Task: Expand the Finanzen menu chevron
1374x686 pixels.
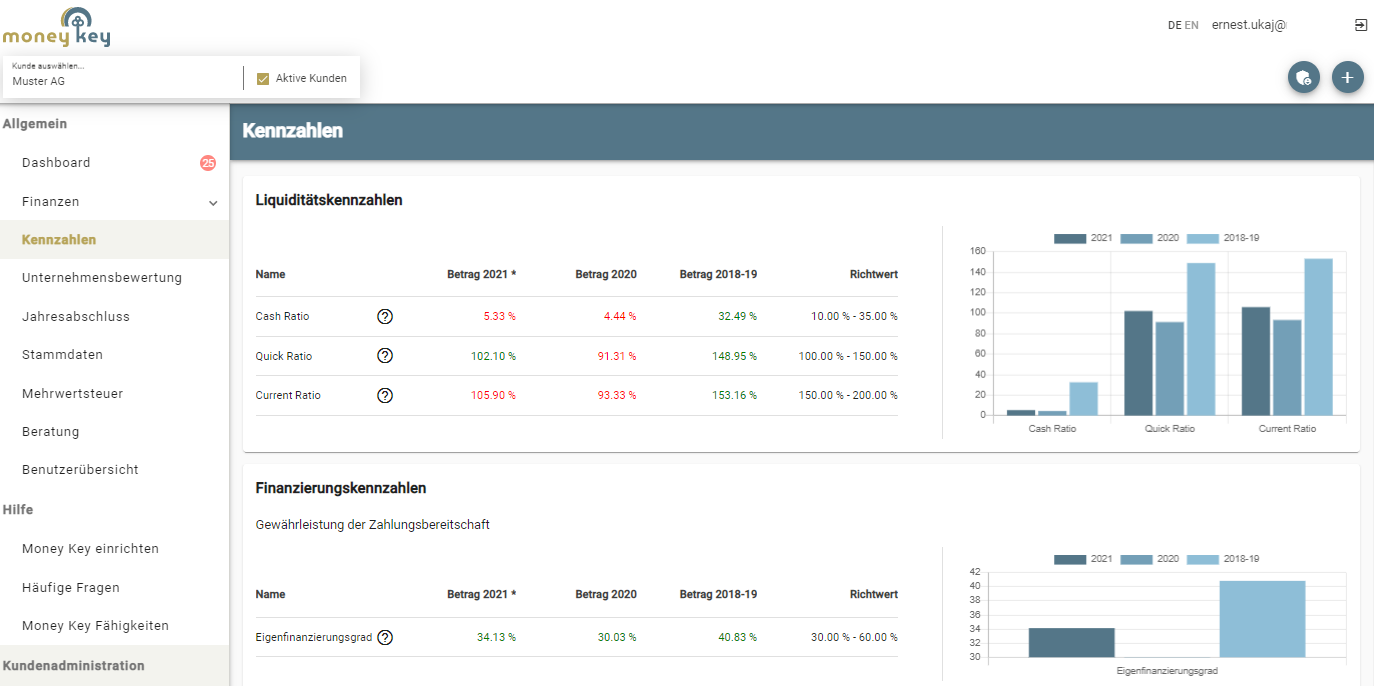Action: pyautogui.click(x=213, y=203)
